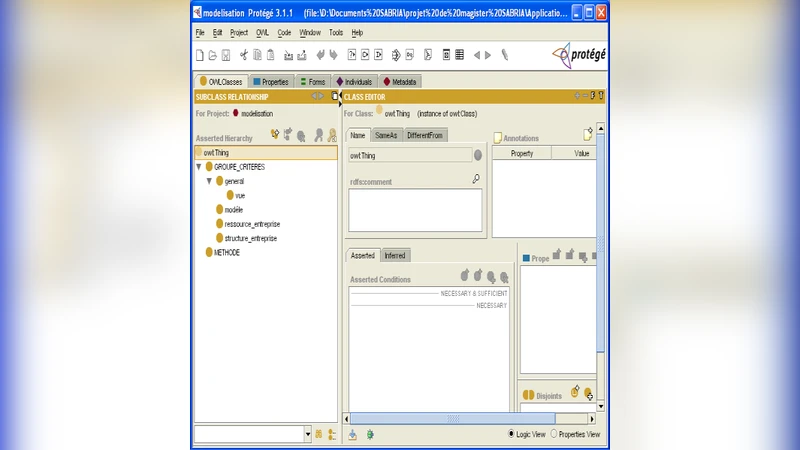Click the create subclass icon in Asserted Hierarchy

275,133
